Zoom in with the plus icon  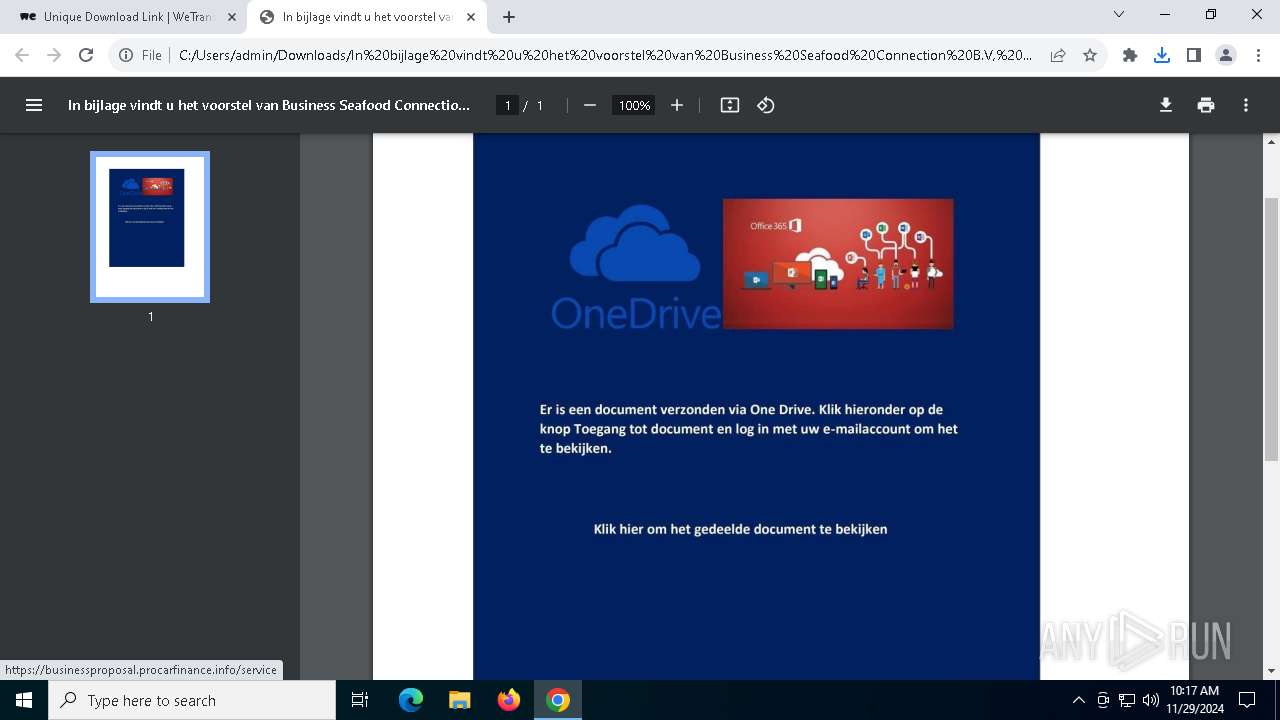point(677,105)
